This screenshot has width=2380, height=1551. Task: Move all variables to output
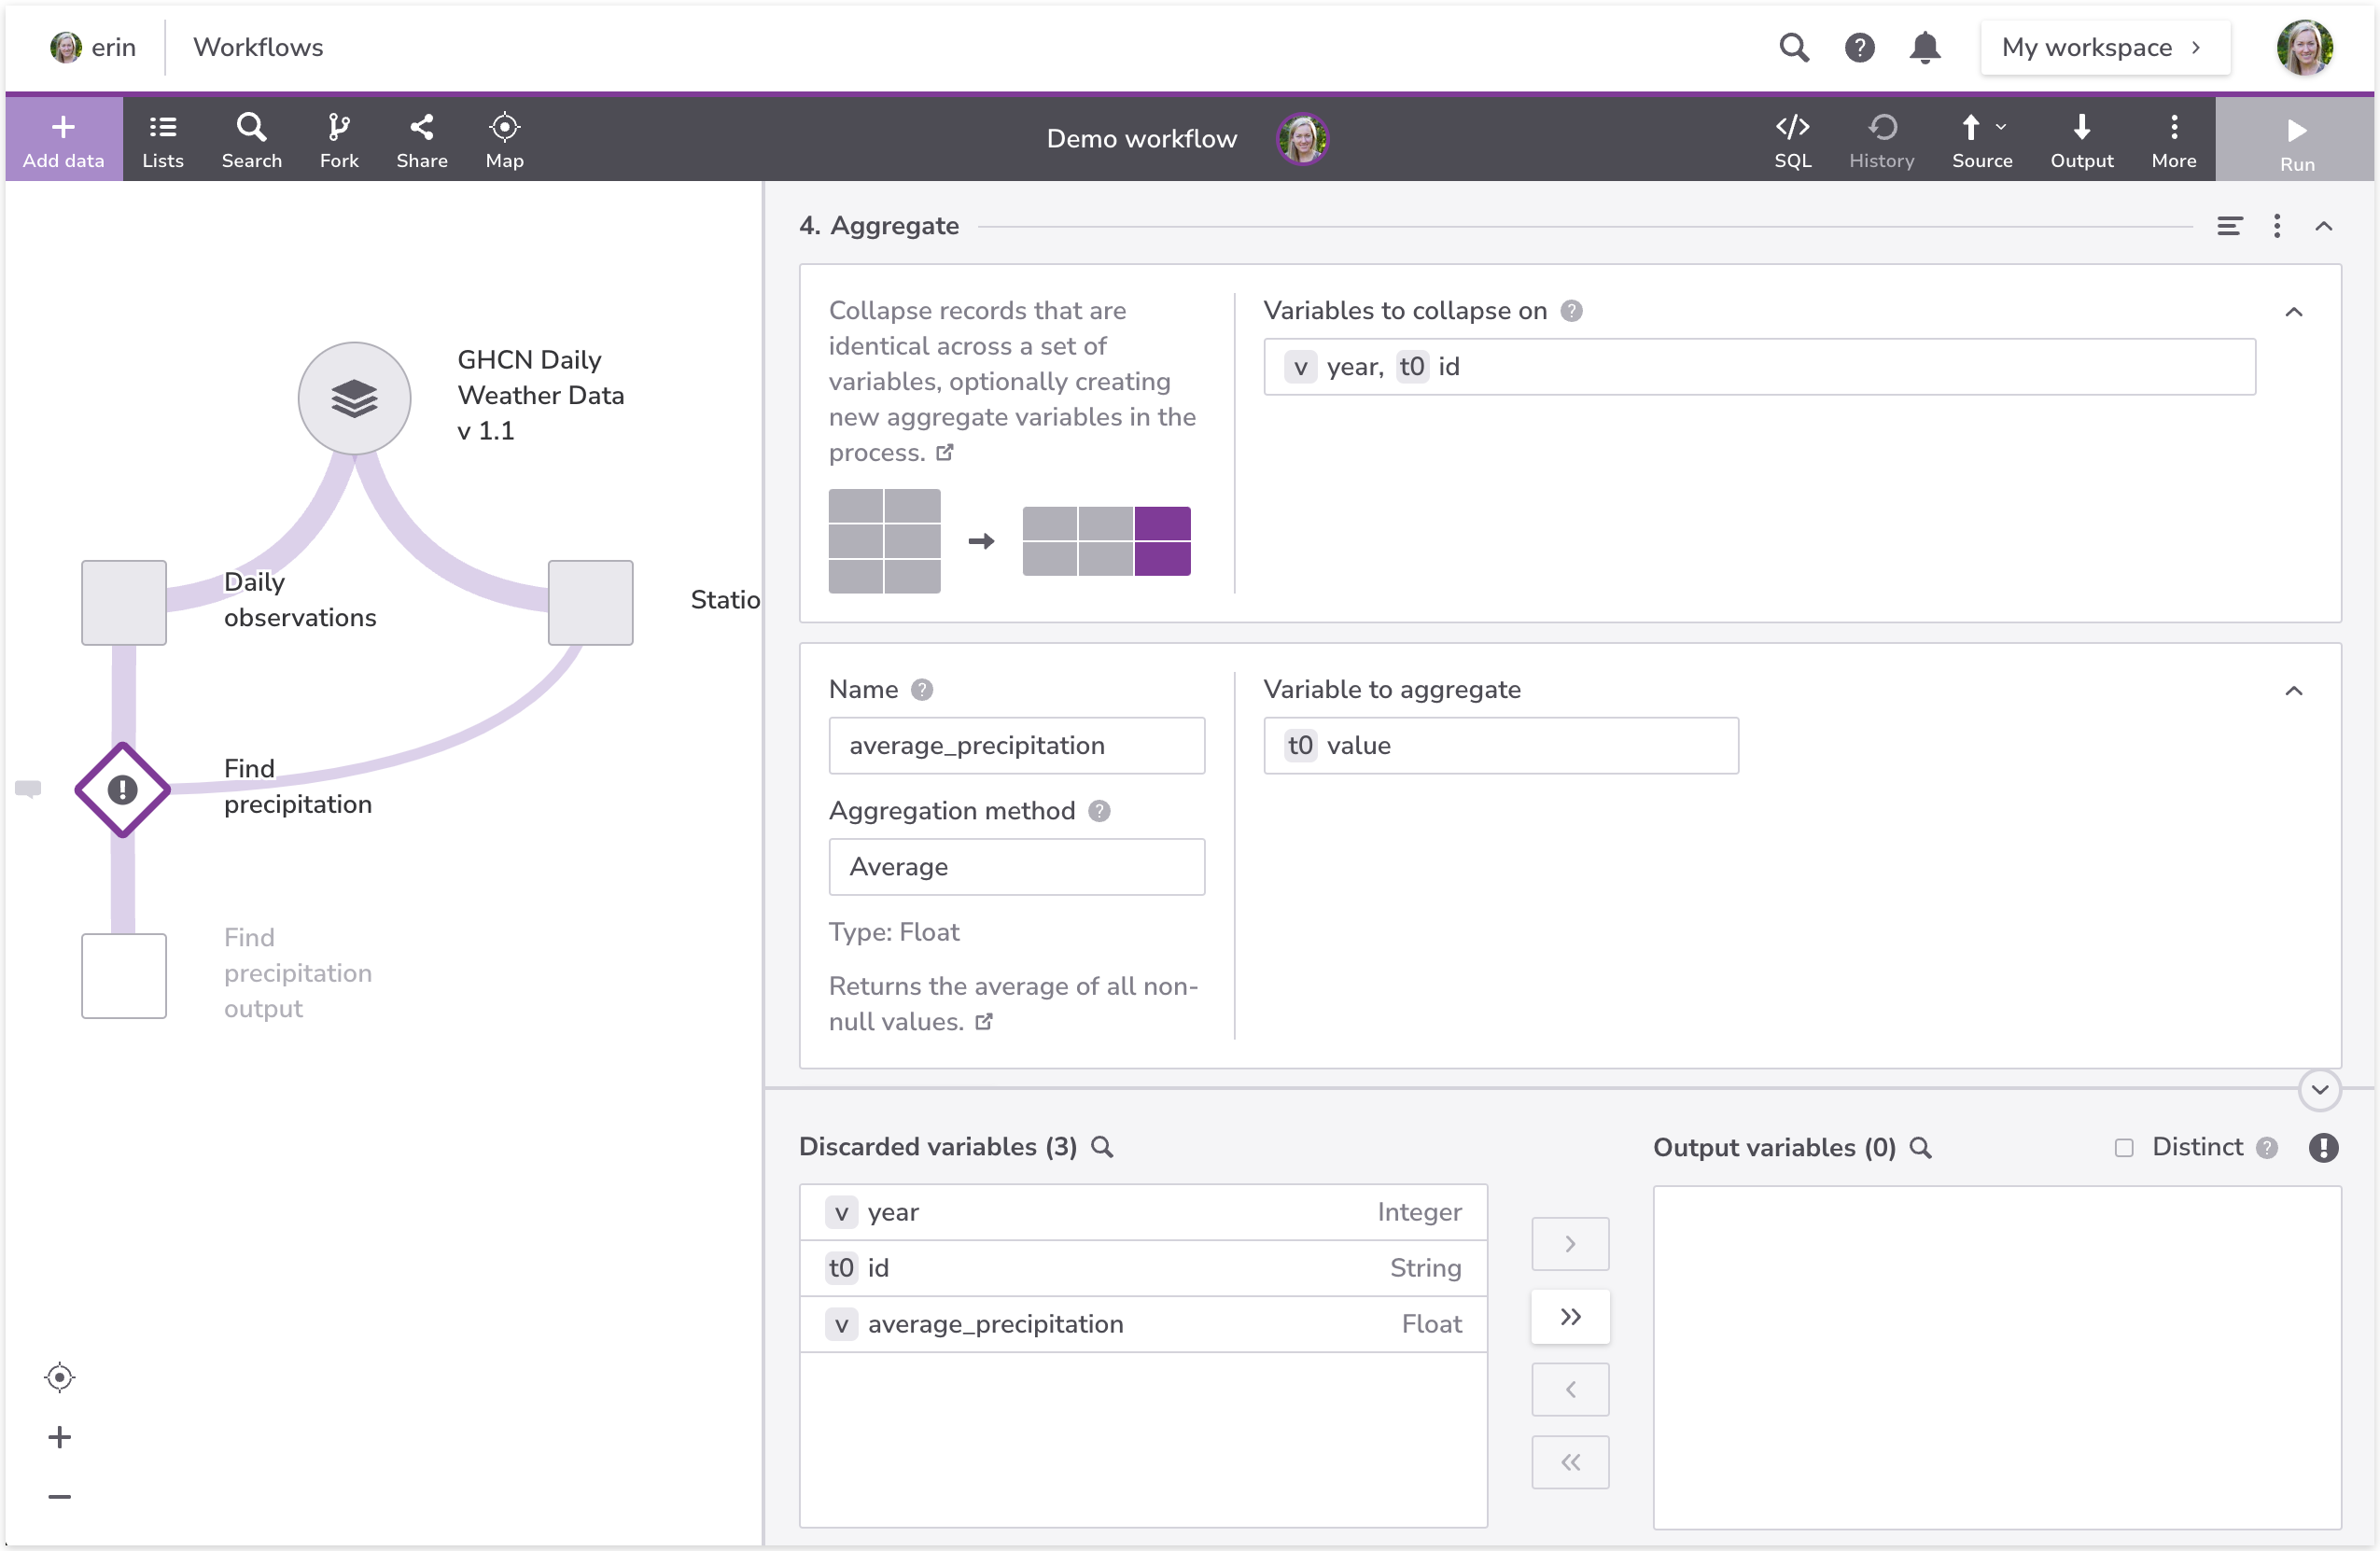coord(1570,1316)
